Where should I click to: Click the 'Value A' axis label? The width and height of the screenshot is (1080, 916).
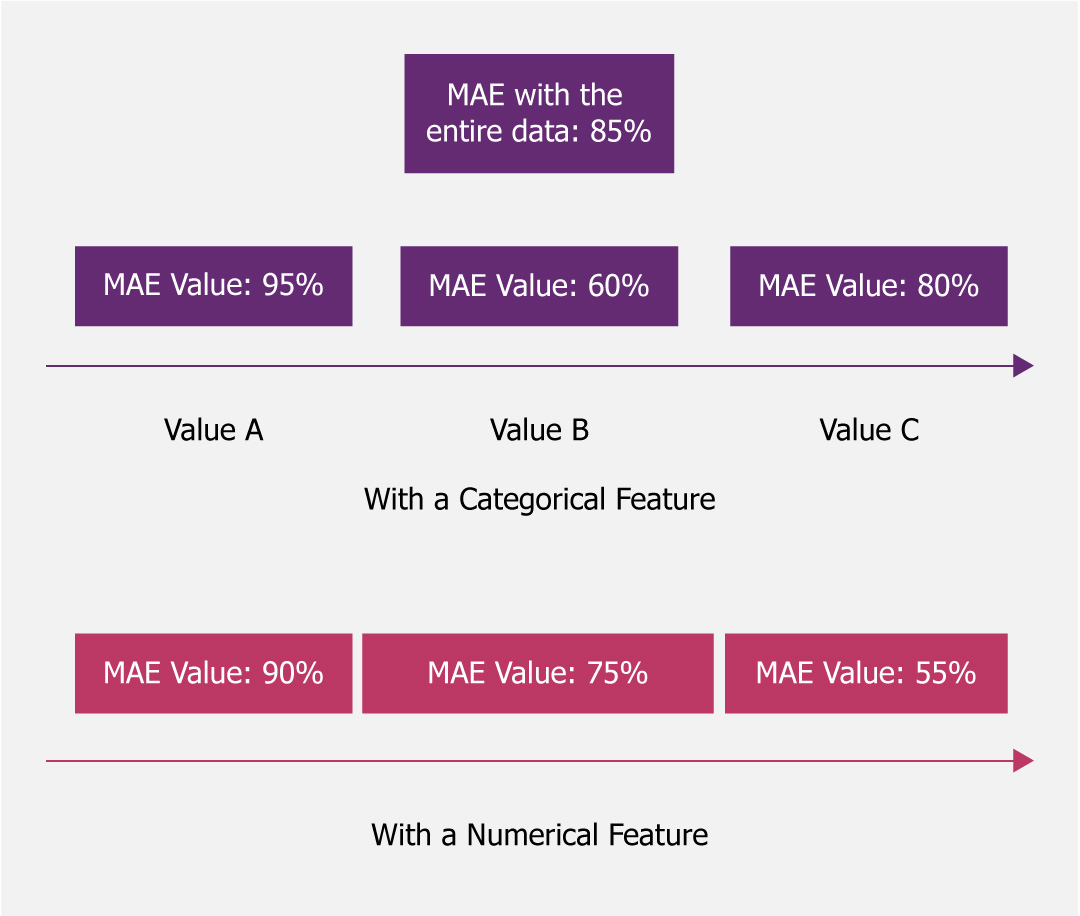tap(213, 430)
